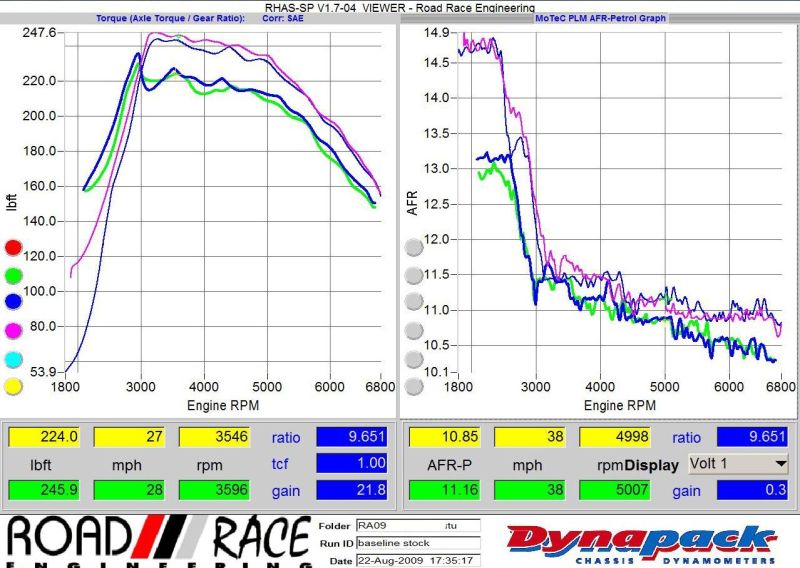Screen dimensions: 800x568
Task: Open the Volt 1 display dropdown
Action: pyautogui.click(x=738, y=465)
